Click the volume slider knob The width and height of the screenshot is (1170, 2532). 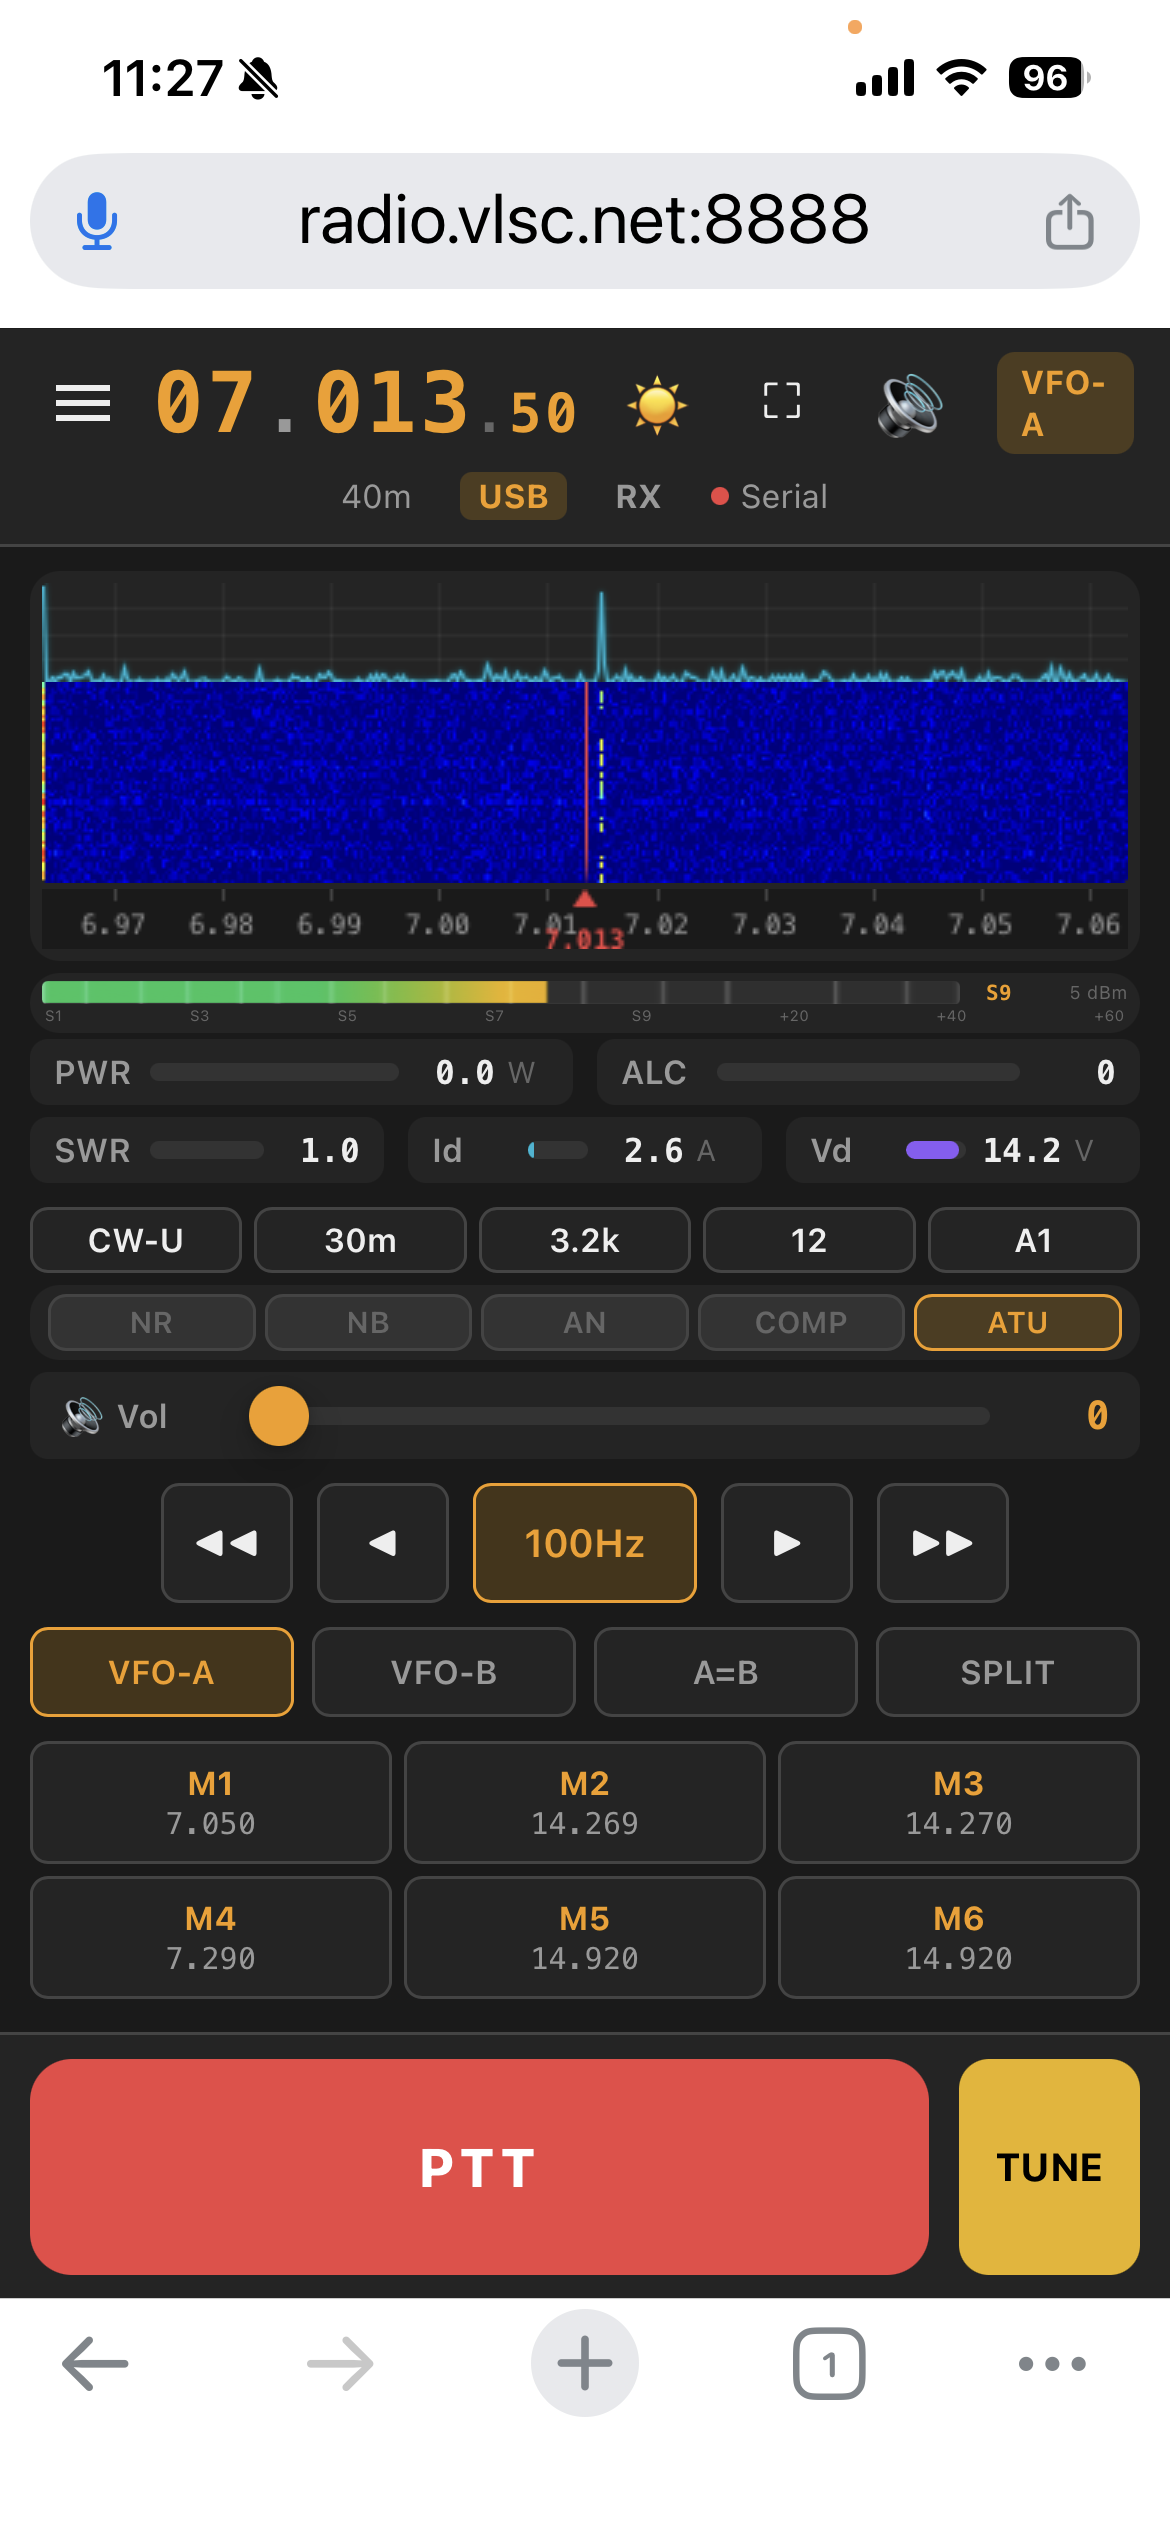[x=279, y=1416]
